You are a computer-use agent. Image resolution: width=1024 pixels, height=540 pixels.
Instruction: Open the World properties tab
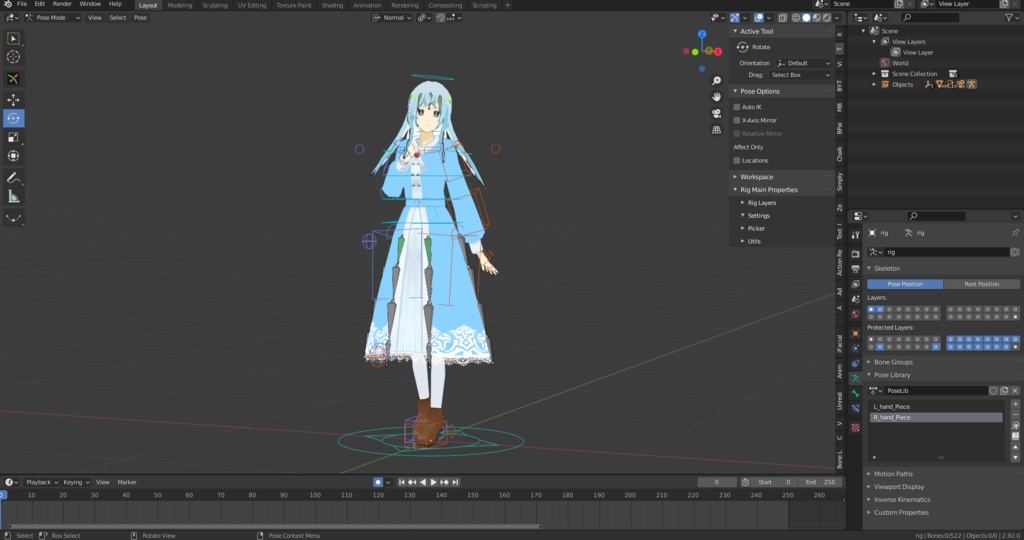[x=856, y=314]
